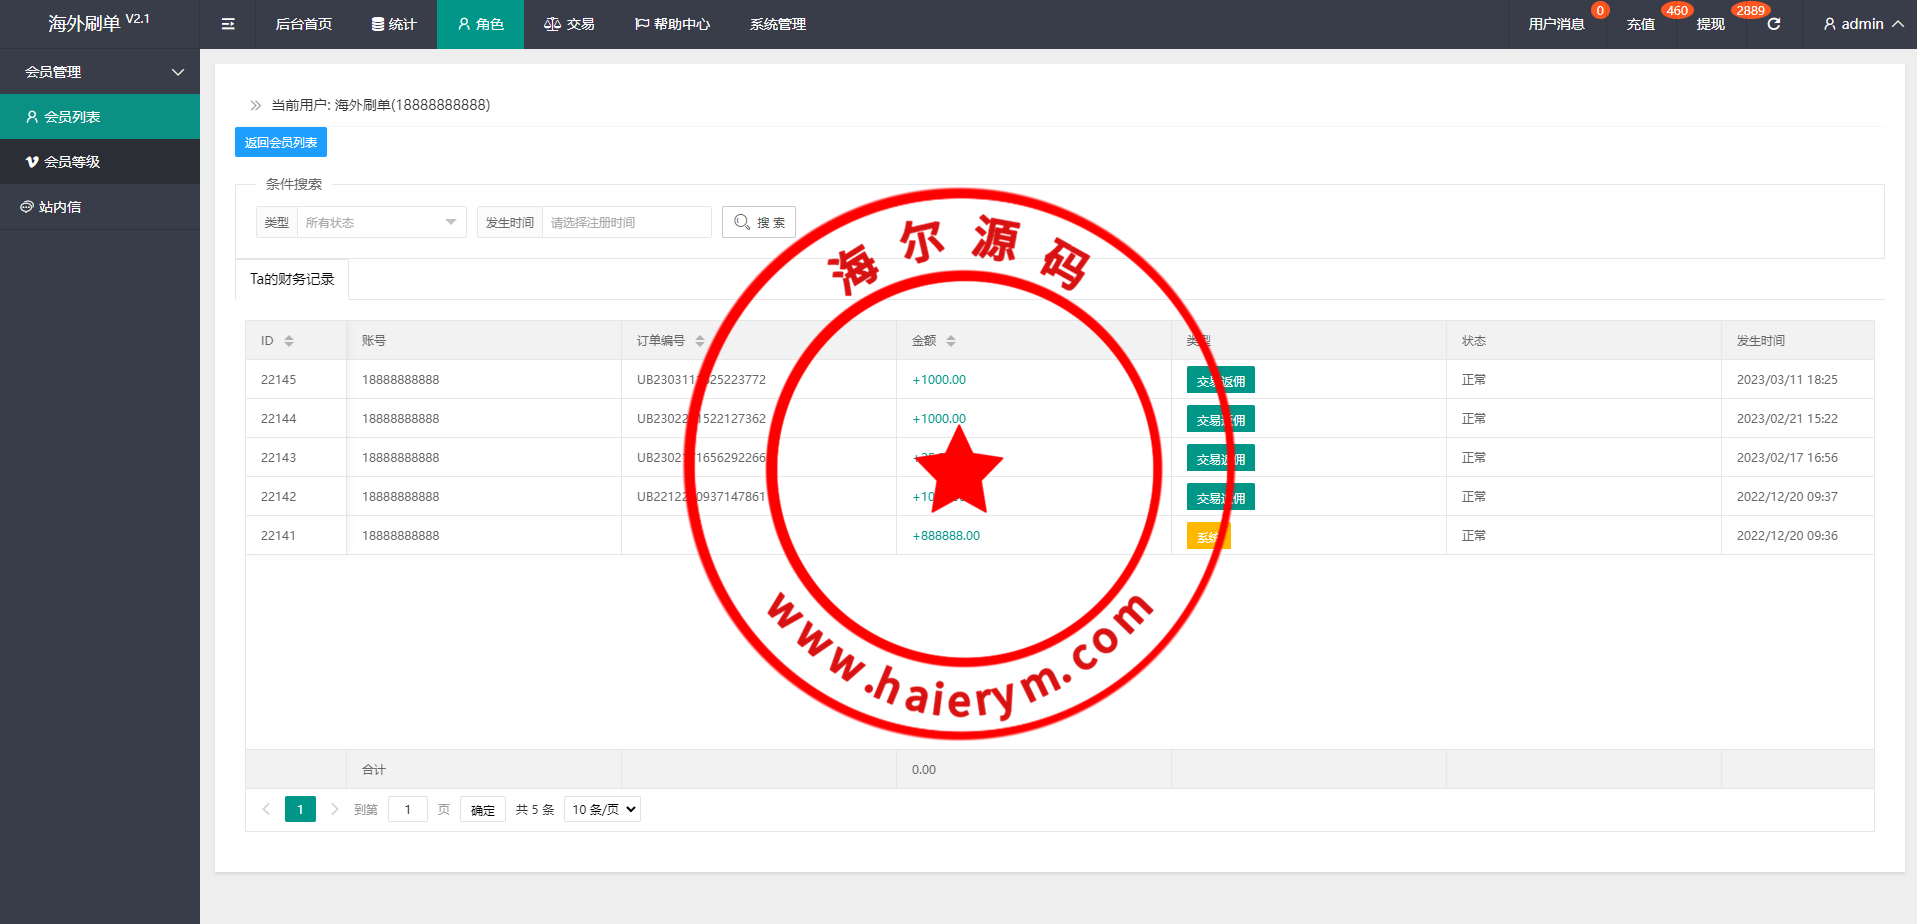Collapse the sidebar with the hamburger icon
This screenshot has height=924, width=1917.
tap(228, 24)
